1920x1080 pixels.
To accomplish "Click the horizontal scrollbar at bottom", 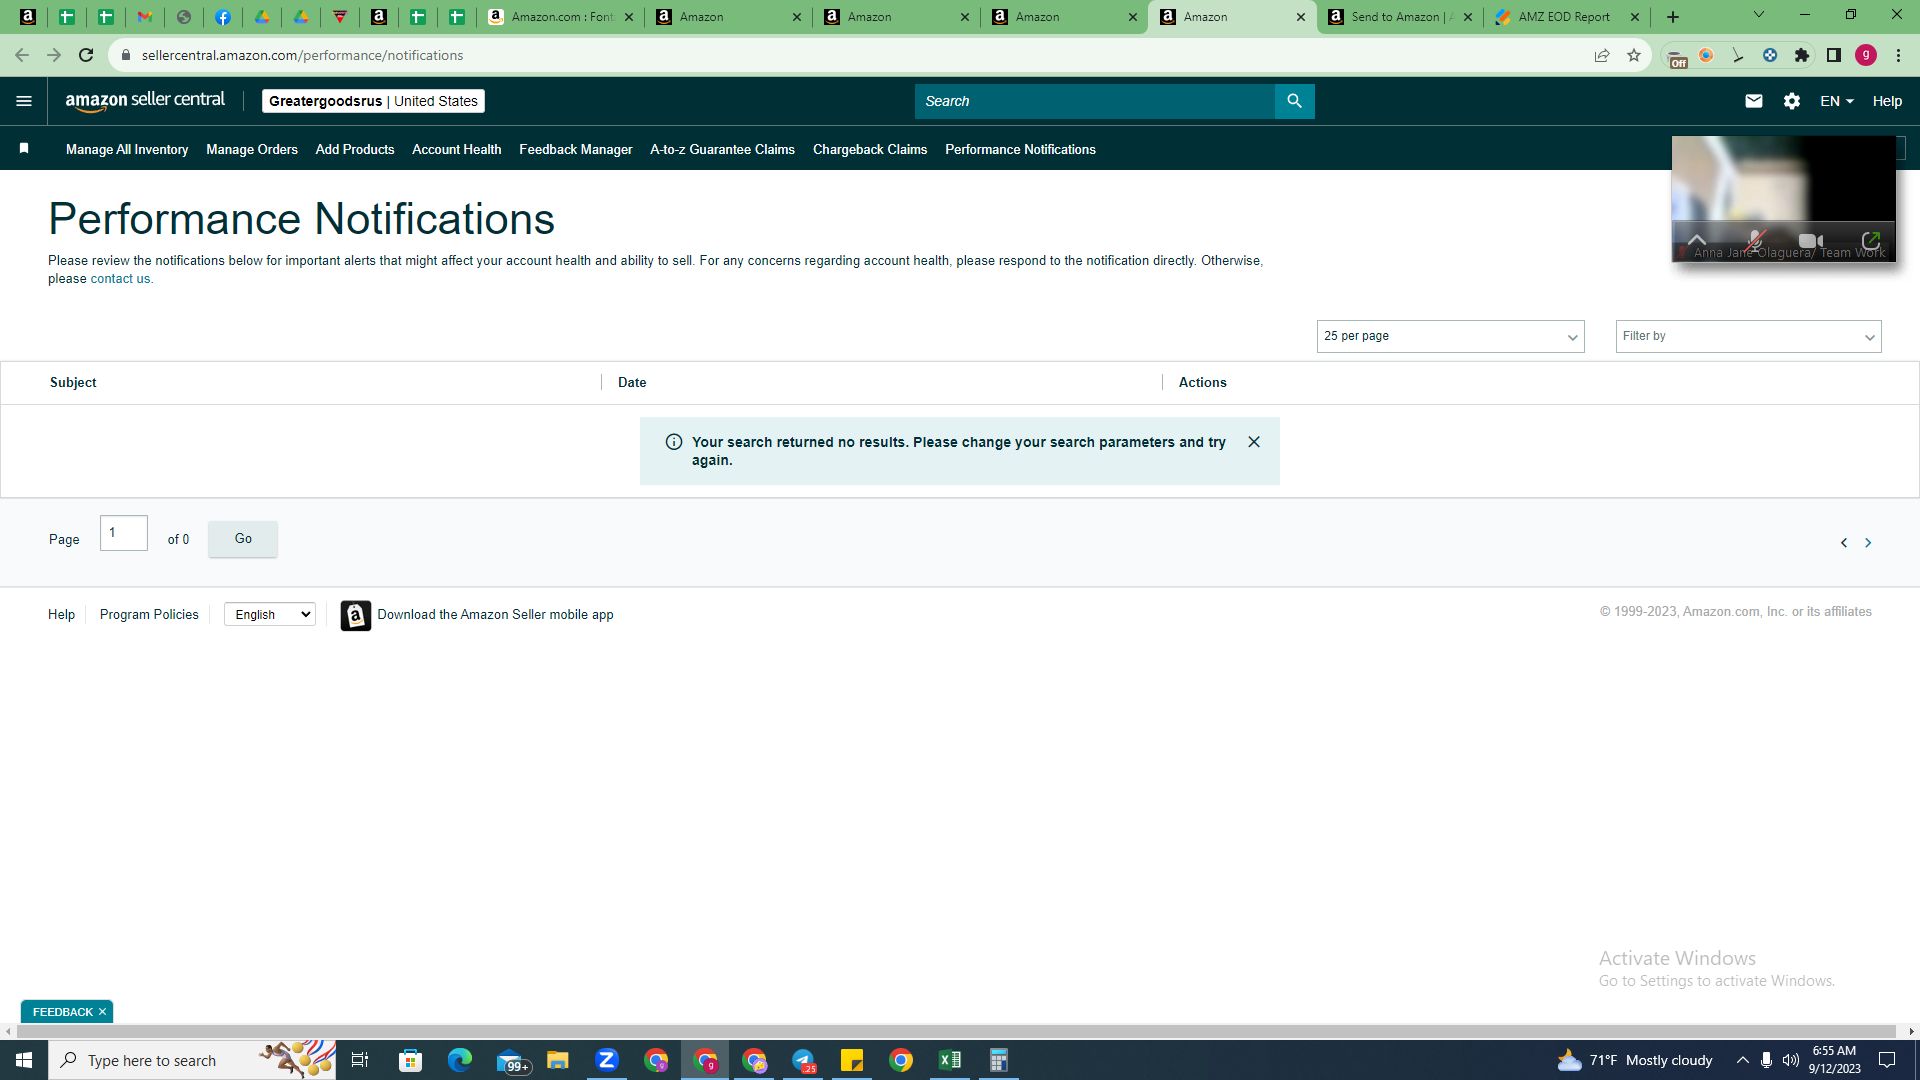I will [950, 1031].
